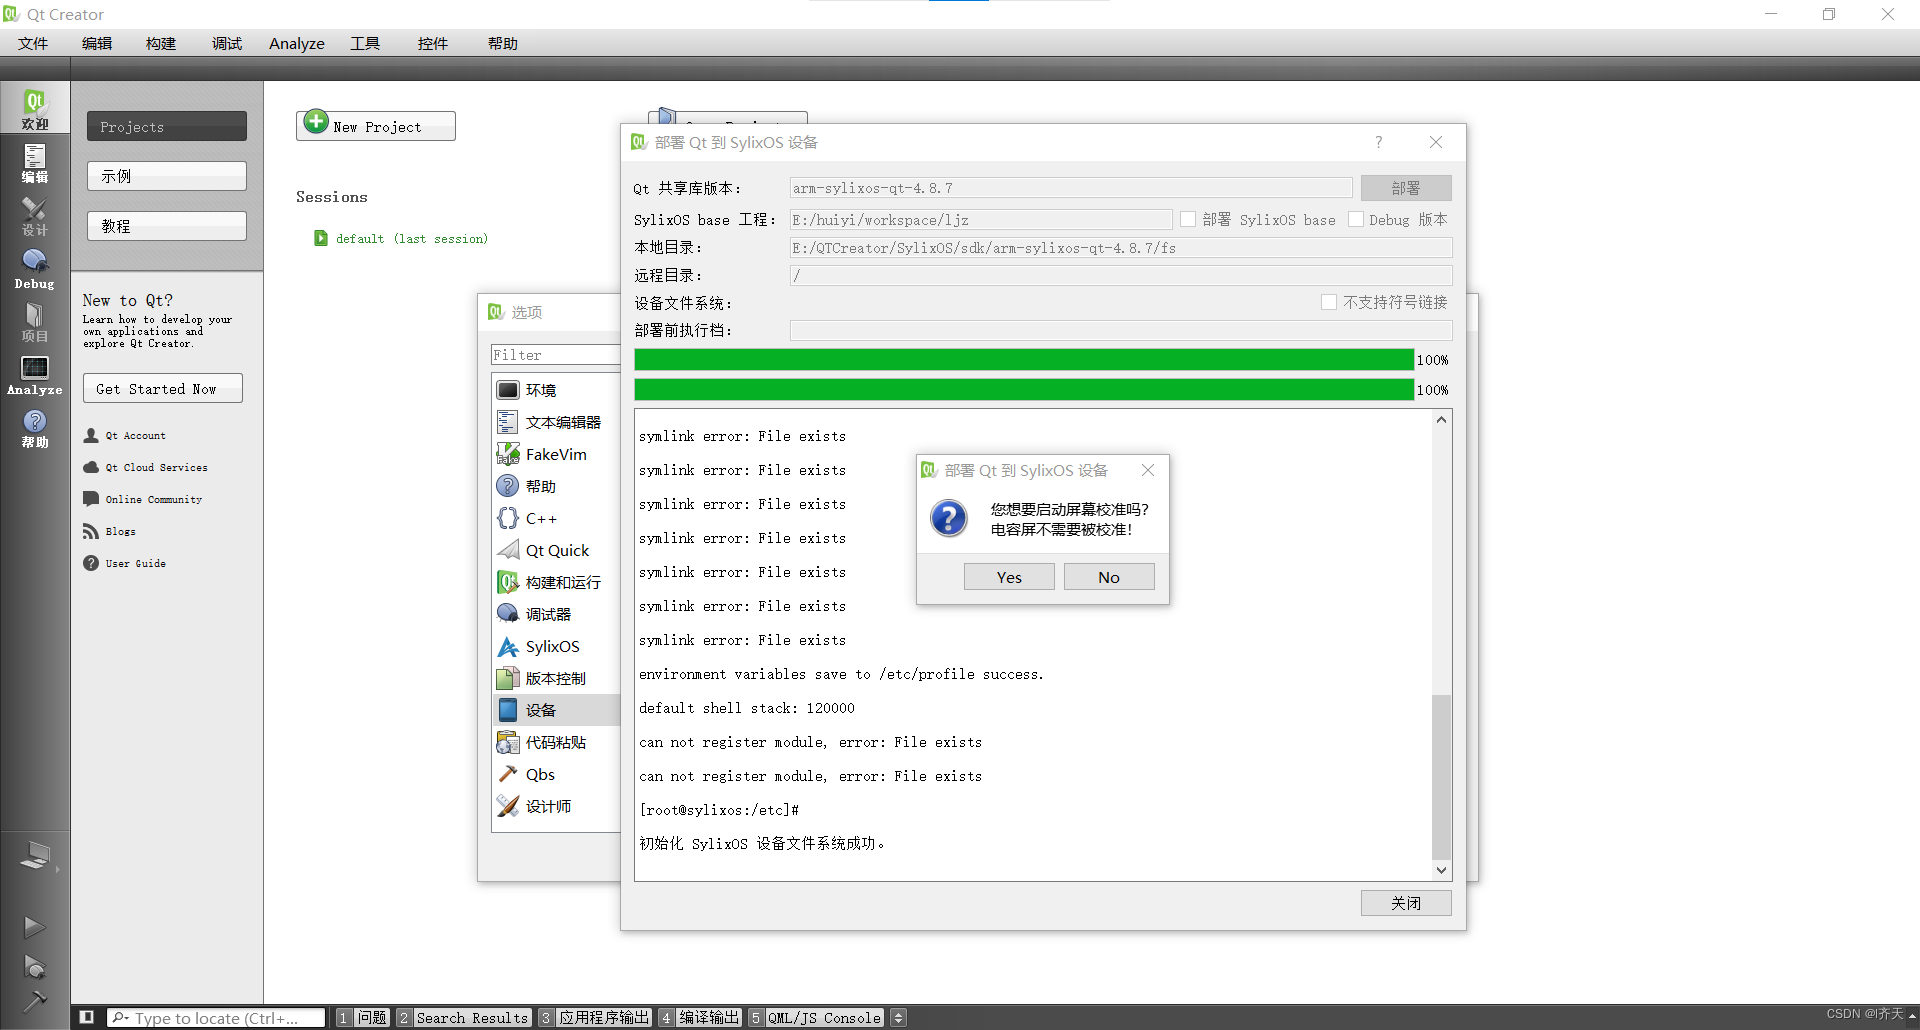This screenshot has width=1920, height=1030.
Task: Open the 应用程序输出 output pane
Action: coord(595,1017)
